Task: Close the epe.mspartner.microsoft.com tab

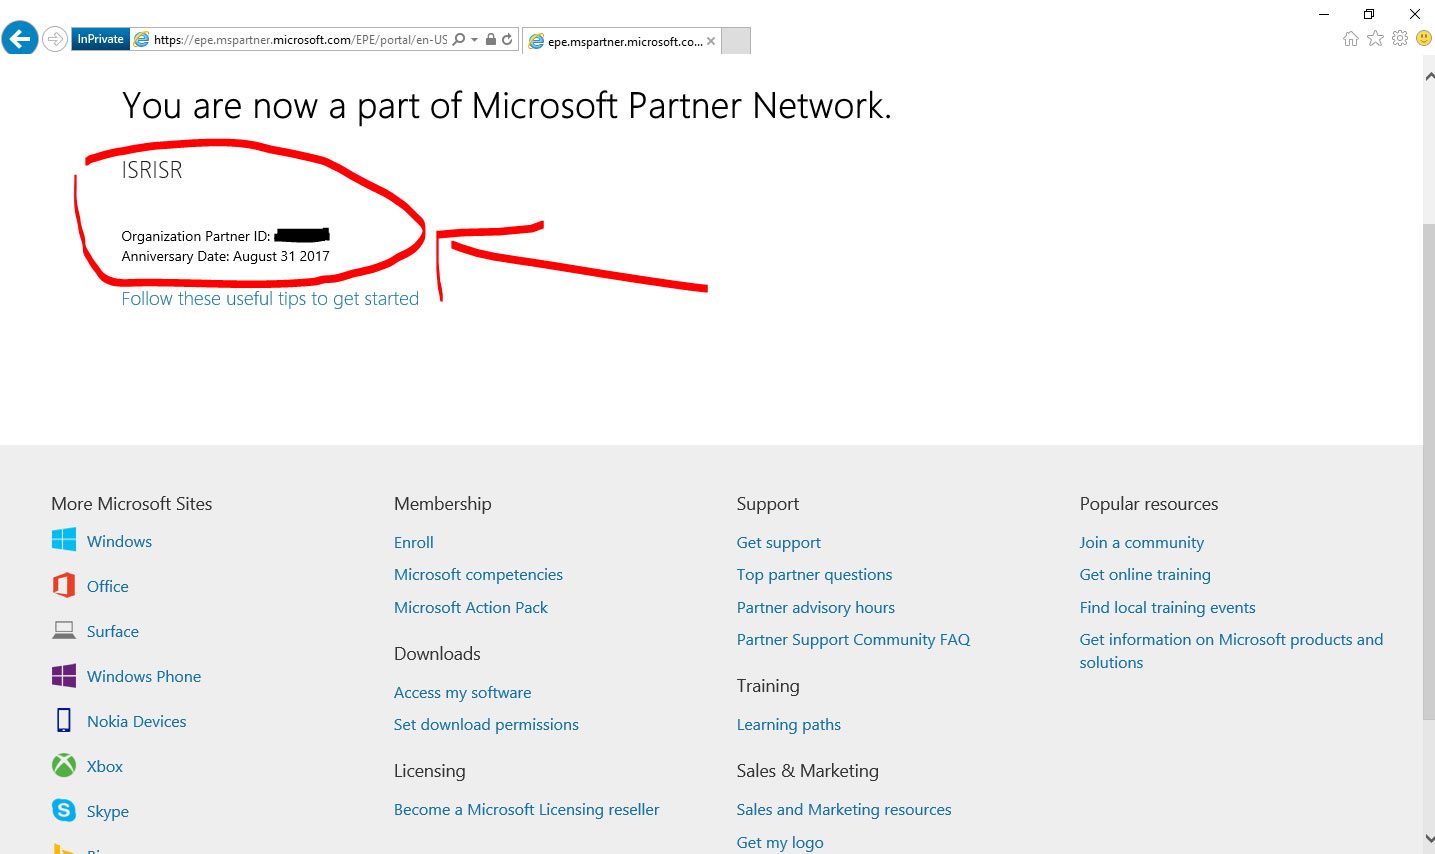Action: click(711, 41)
